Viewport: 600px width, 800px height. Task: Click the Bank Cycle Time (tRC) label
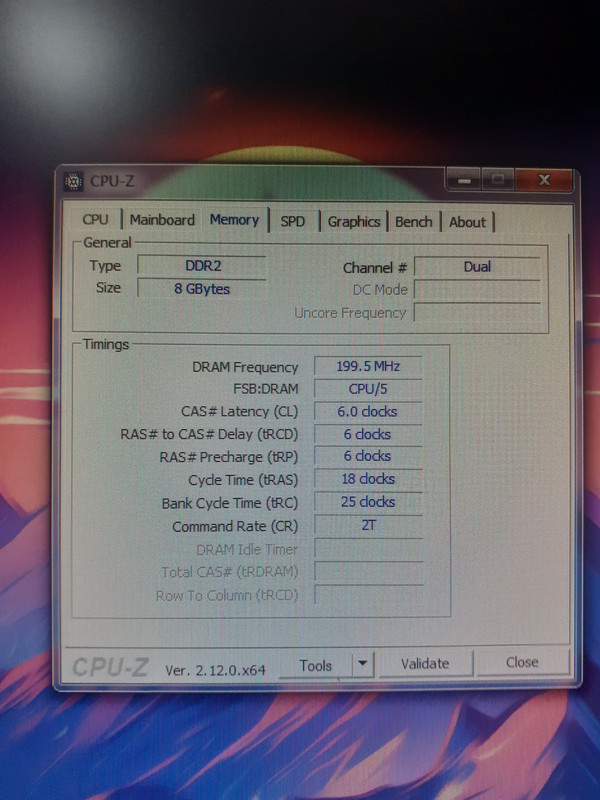coord(230,504)
